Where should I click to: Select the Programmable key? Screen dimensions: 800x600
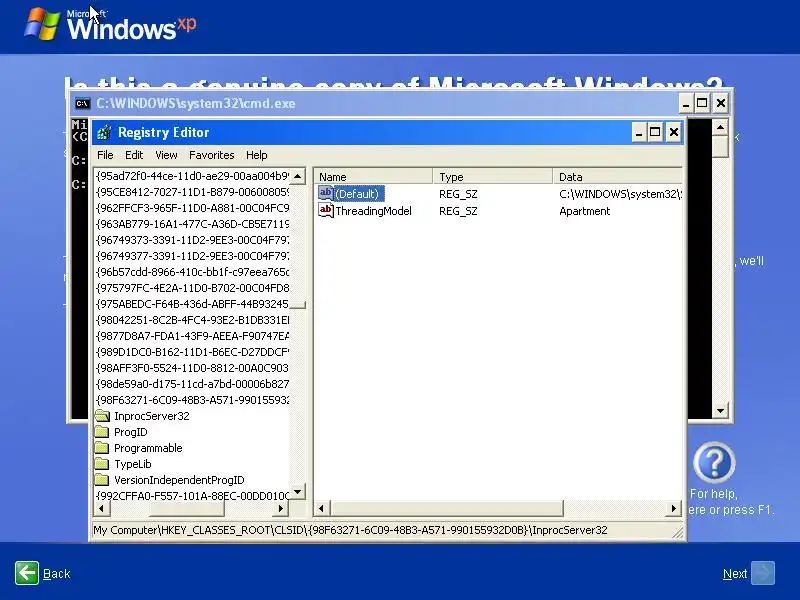148,448
